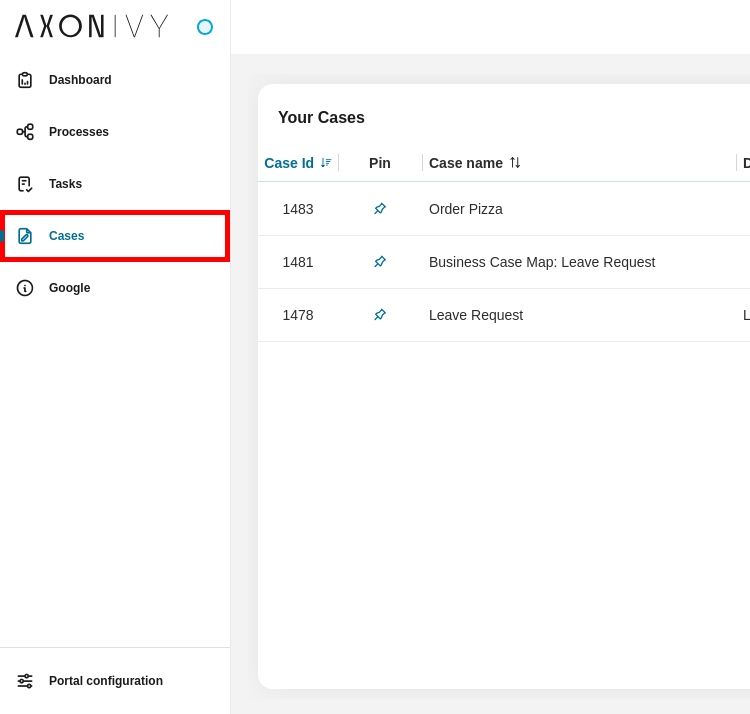Click the Pin column header
This screenshot has width=750, height=714.
pyautogui.click(x=380, y=163)
